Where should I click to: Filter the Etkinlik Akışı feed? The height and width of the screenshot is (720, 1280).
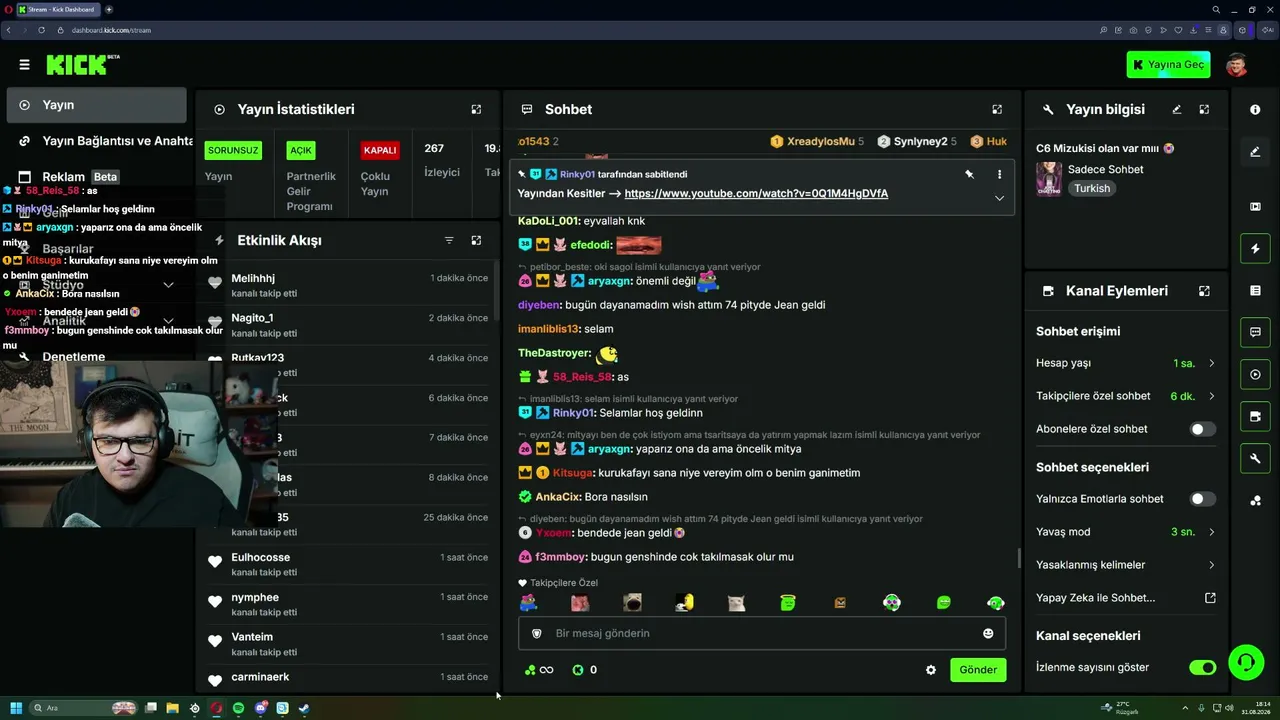pos(449,240)
